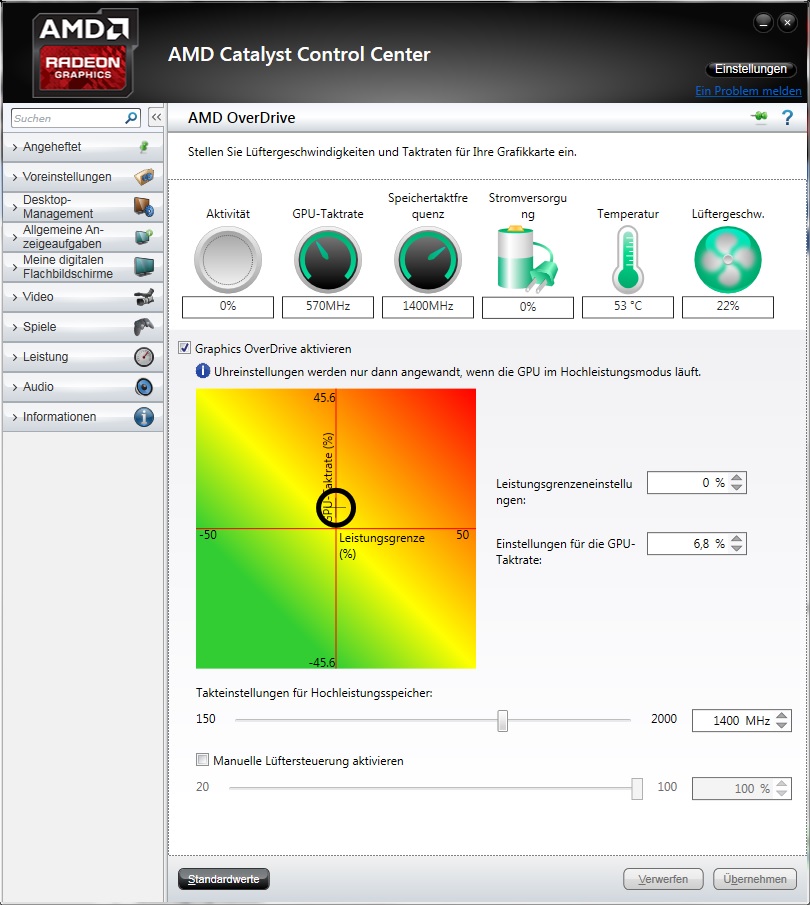This screenshot has width=810, height=905.
Task: Click the blue info icon beside Uhreinstellungen
Action: click(x=203, y=371)
